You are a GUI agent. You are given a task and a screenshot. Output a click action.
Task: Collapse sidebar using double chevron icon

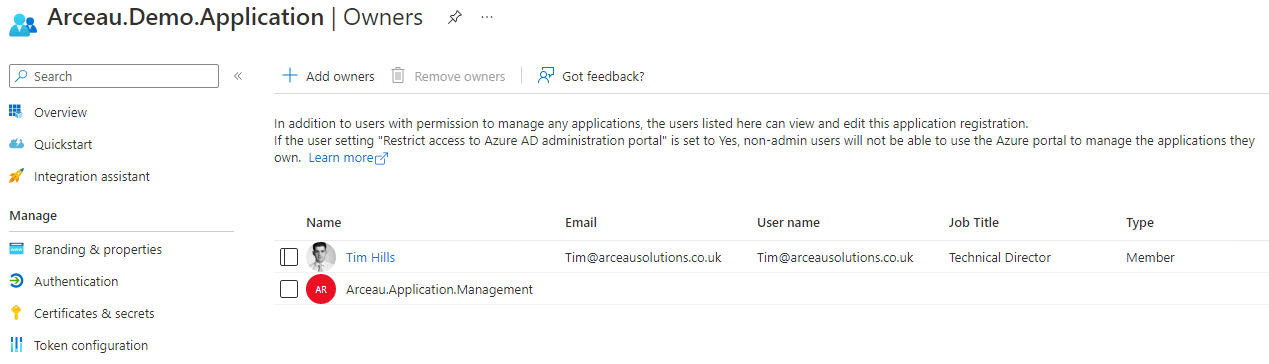click(238, 76)
